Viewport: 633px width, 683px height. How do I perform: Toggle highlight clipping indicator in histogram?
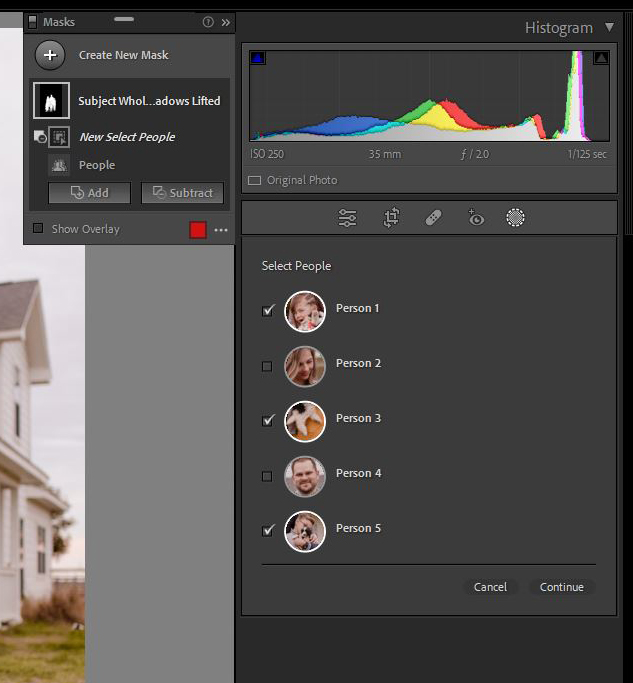coord(600,59)
